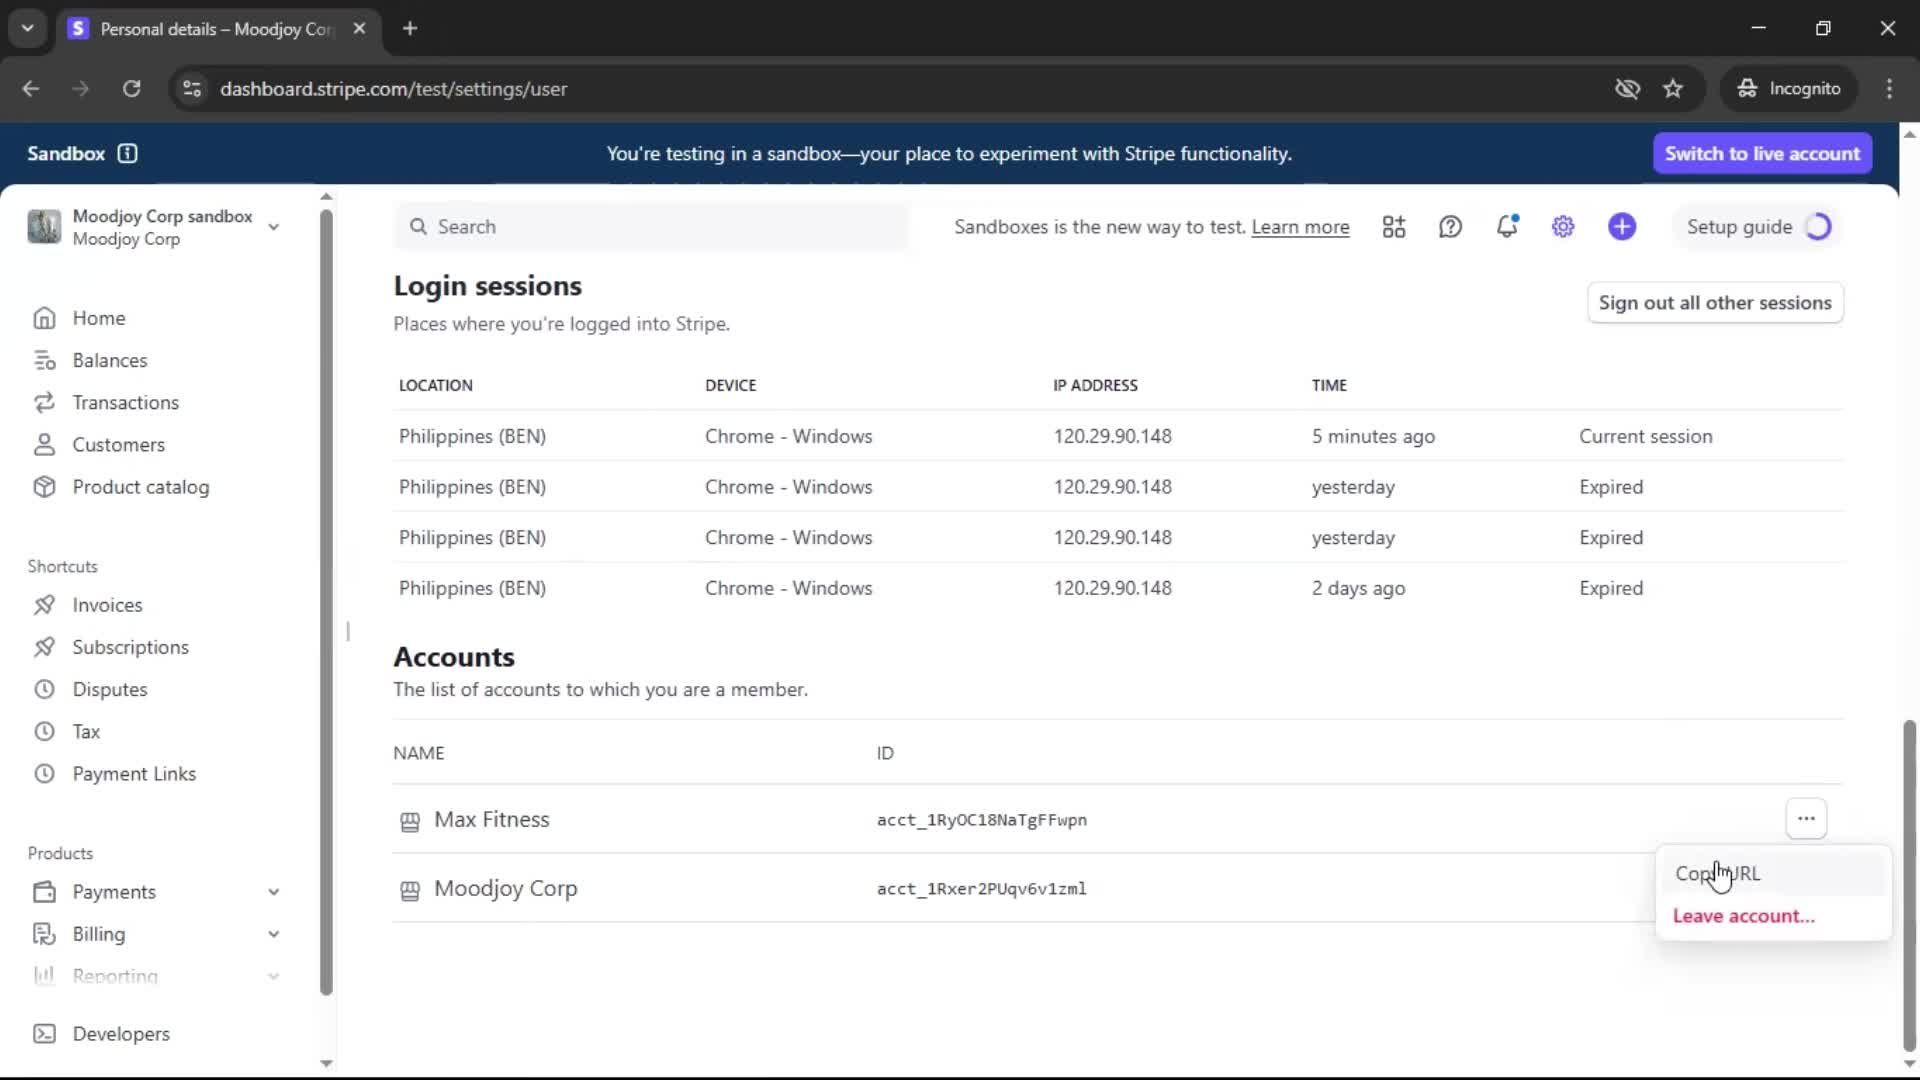This screenshot has height=1080, width=1920.
Task: Follow the Learn more link
Action: pyautogui.click(x=1300, y=227)
